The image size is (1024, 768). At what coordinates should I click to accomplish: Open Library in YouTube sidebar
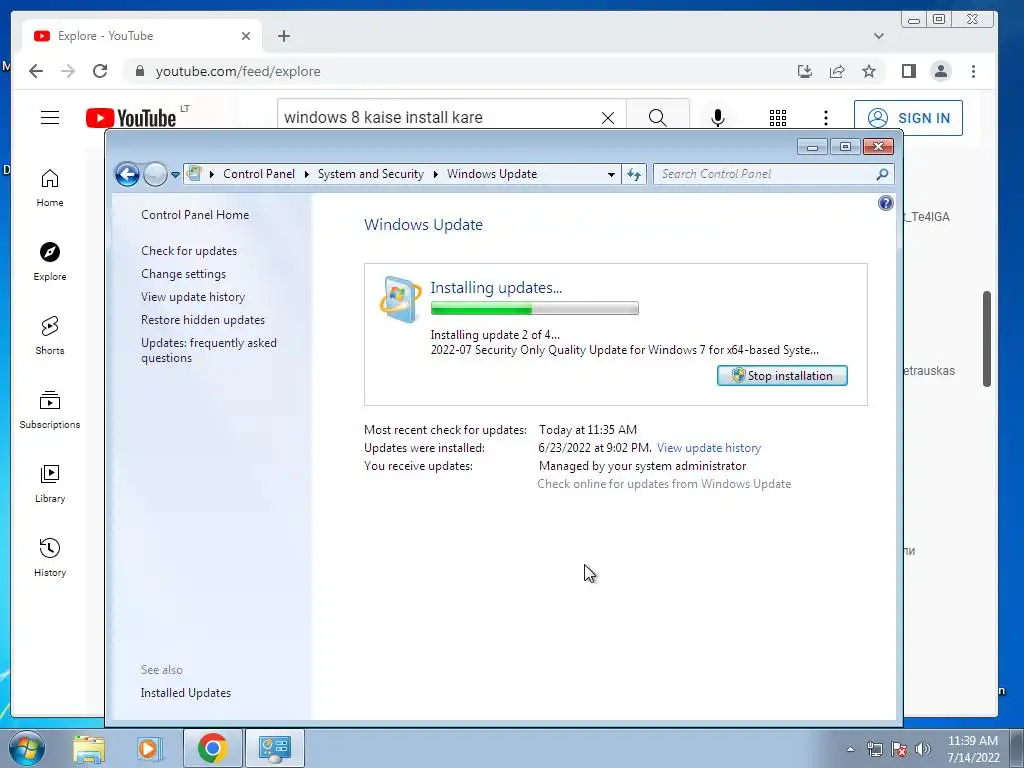click(50, 483)
